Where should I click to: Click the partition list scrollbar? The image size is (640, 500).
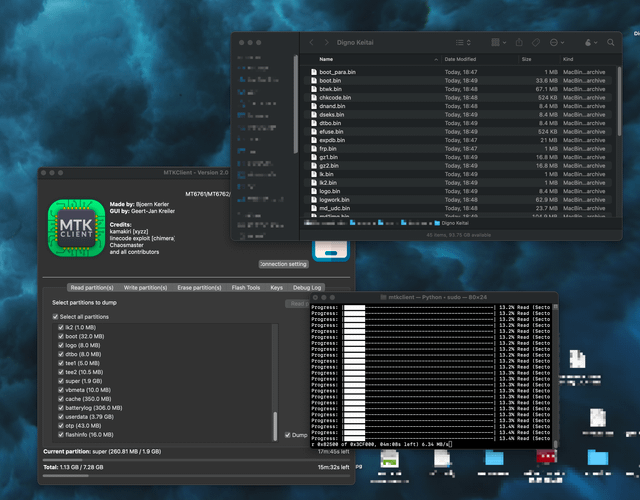[275, 425]
